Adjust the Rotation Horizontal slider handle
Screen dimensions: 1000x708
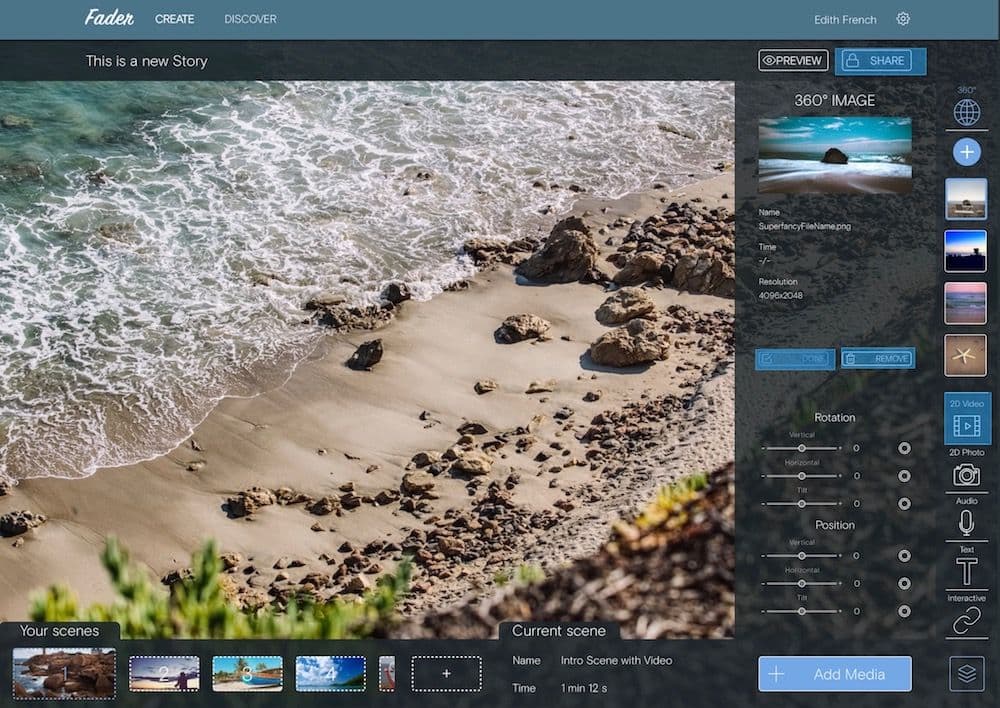(x=802, y=476)
